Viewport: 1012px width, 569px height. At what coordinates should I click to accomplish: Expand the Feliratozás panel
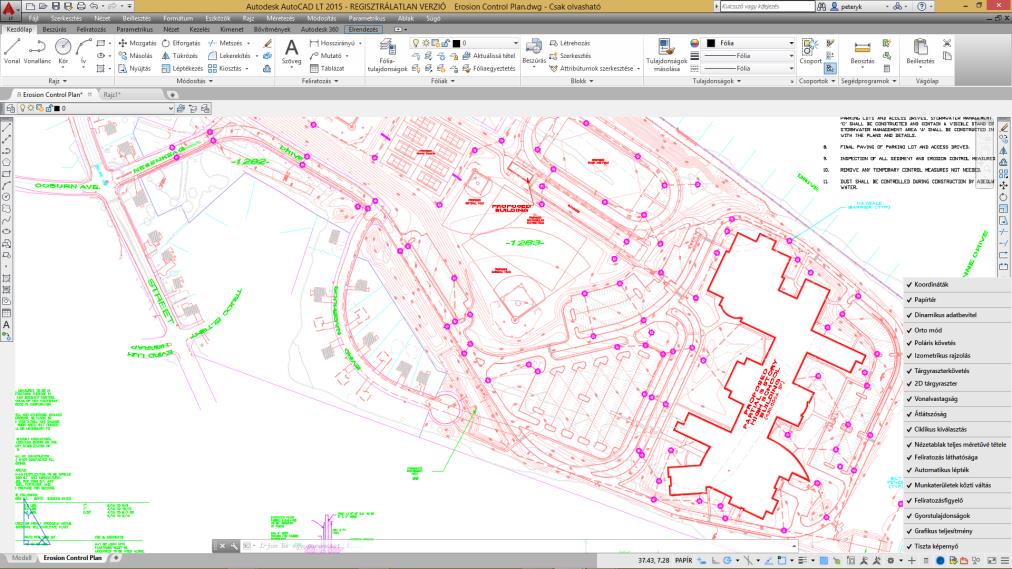(x=320, y=81)
